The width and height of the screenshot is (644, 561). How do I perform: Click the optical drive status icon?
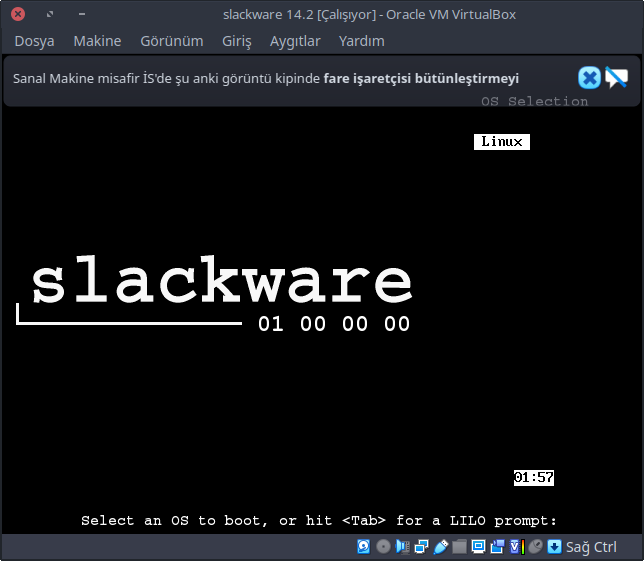383,547
